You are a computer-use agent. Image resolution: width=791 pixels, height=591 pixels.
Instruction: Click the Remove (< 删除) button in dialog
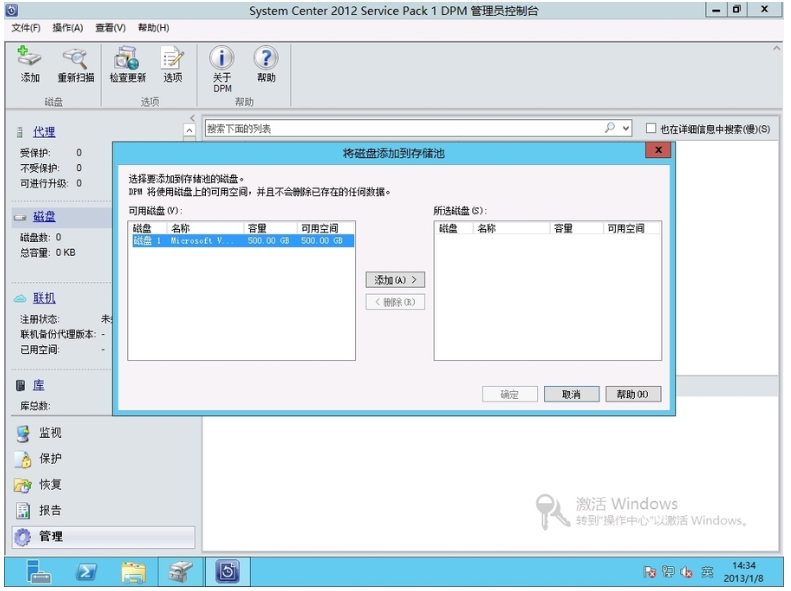(x=395, y=302)
